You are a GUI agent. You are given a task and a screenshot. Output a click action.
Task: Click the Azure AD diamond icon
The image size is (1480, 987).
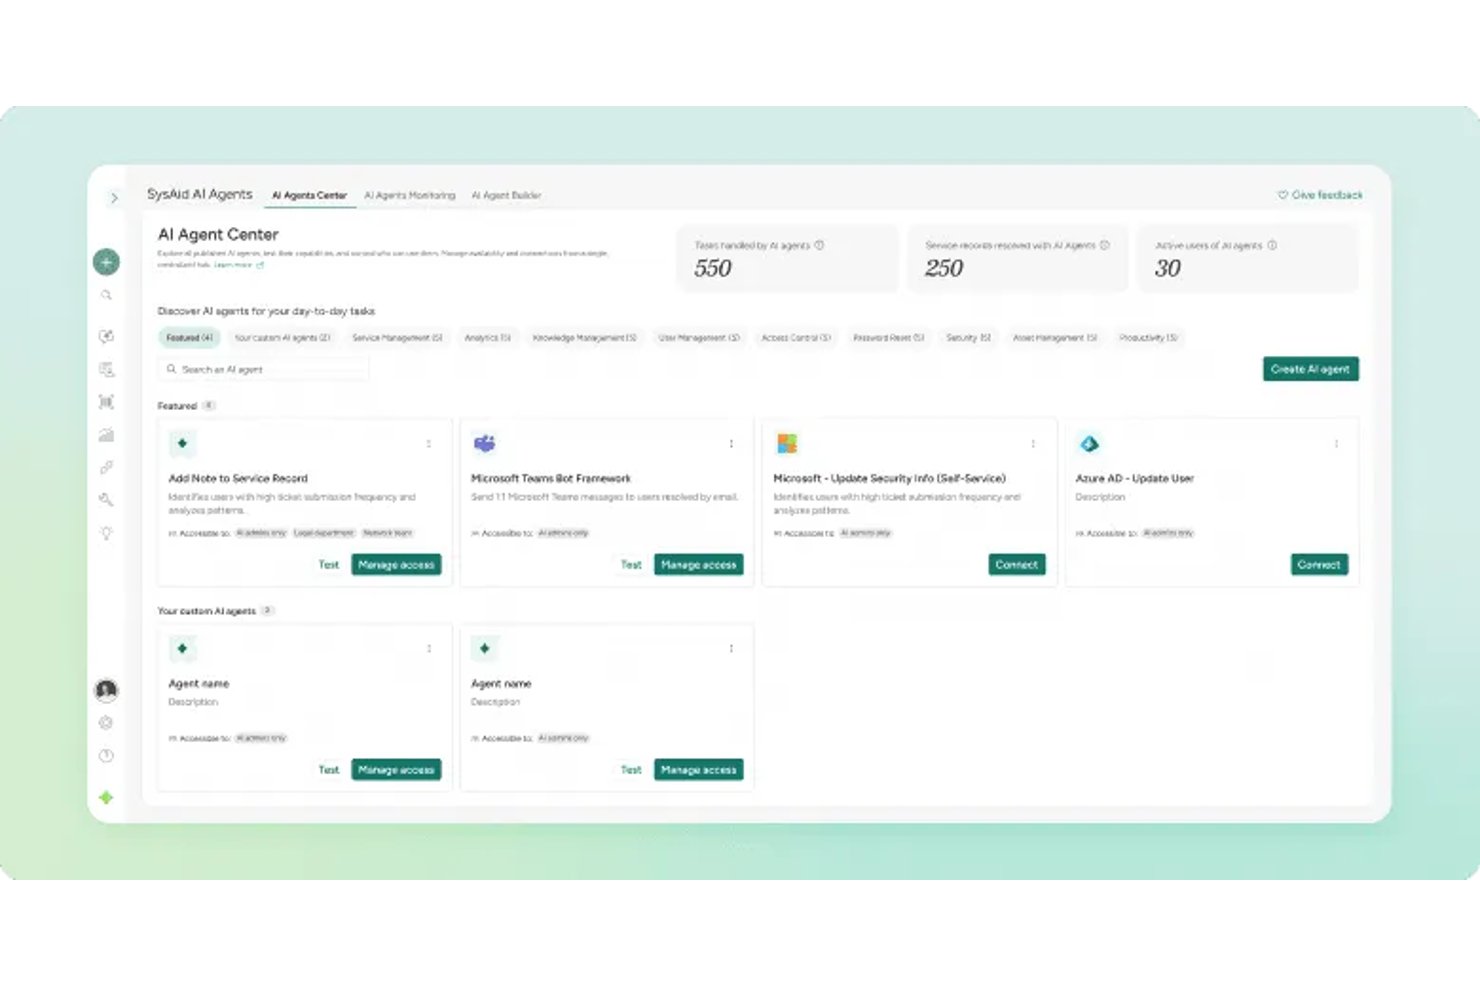point(1089,443)
